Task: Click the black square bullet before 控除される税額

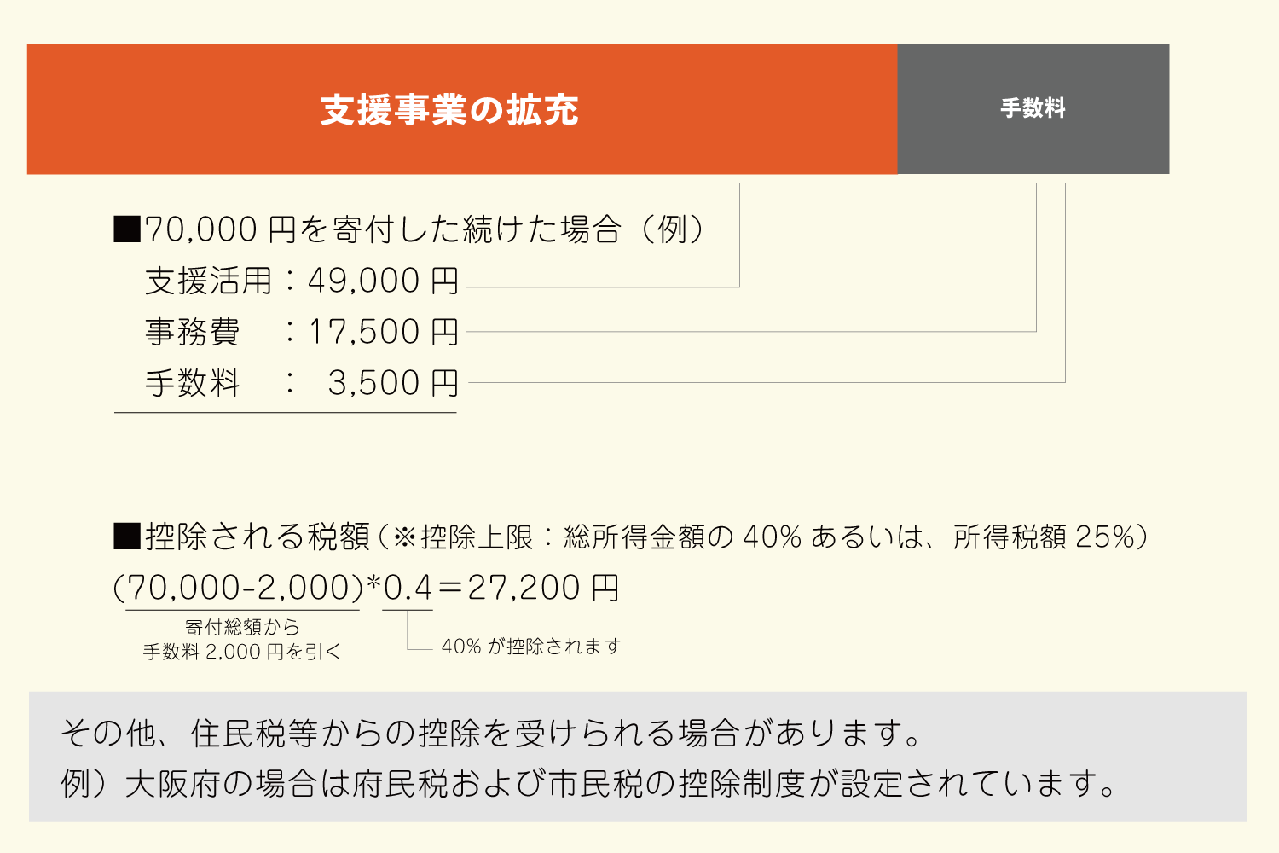Action: (126, 537)
